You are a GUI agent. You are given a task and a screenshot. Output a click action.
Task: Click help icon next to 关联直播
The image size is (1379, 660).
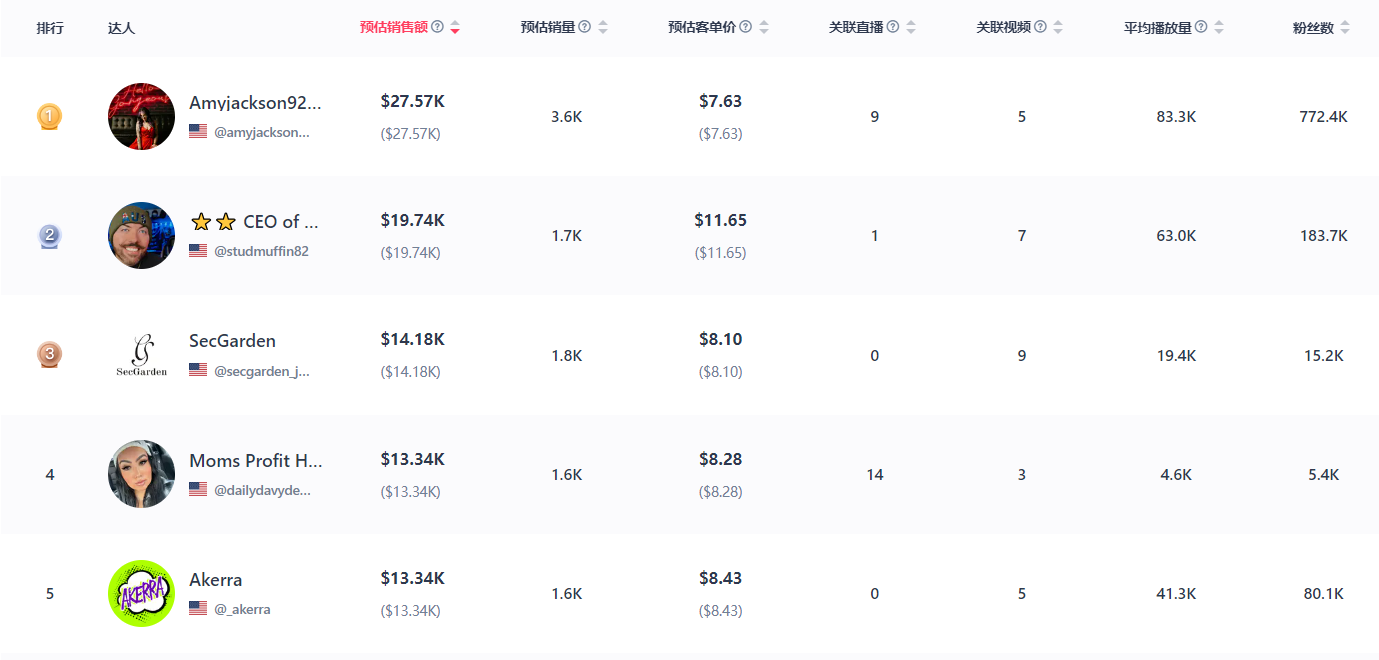pos(893,27)
